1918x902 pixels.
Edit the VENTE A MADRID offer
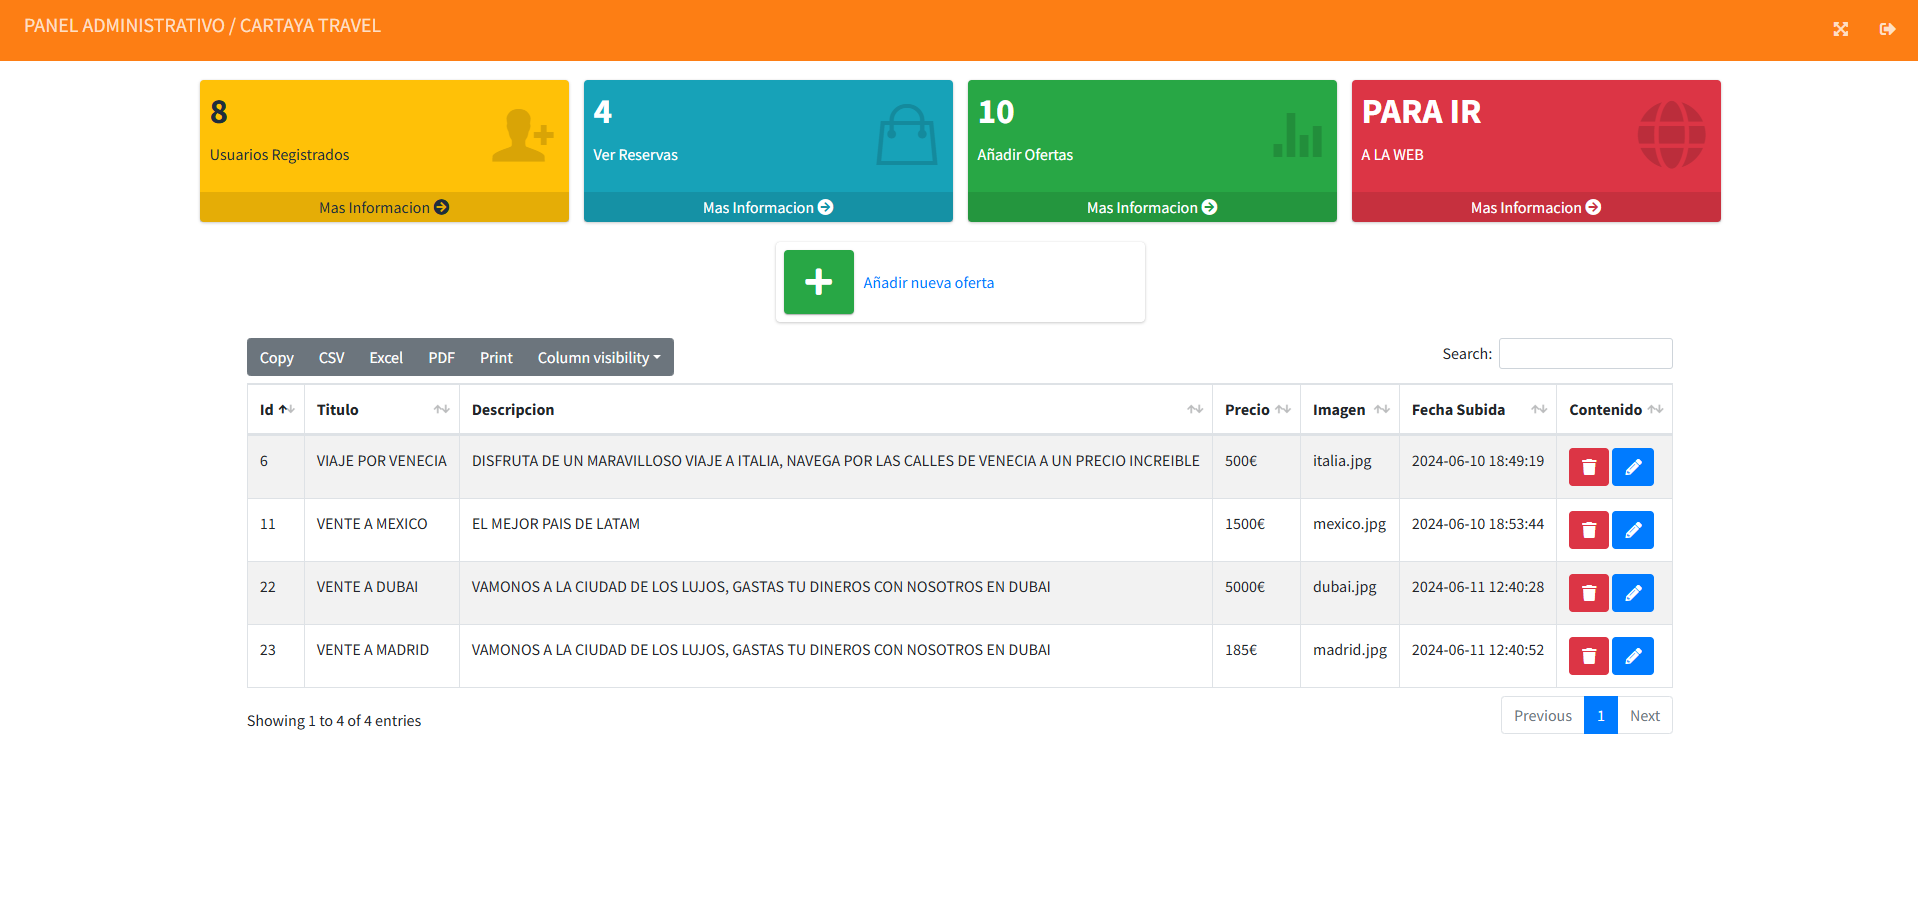1632,656
